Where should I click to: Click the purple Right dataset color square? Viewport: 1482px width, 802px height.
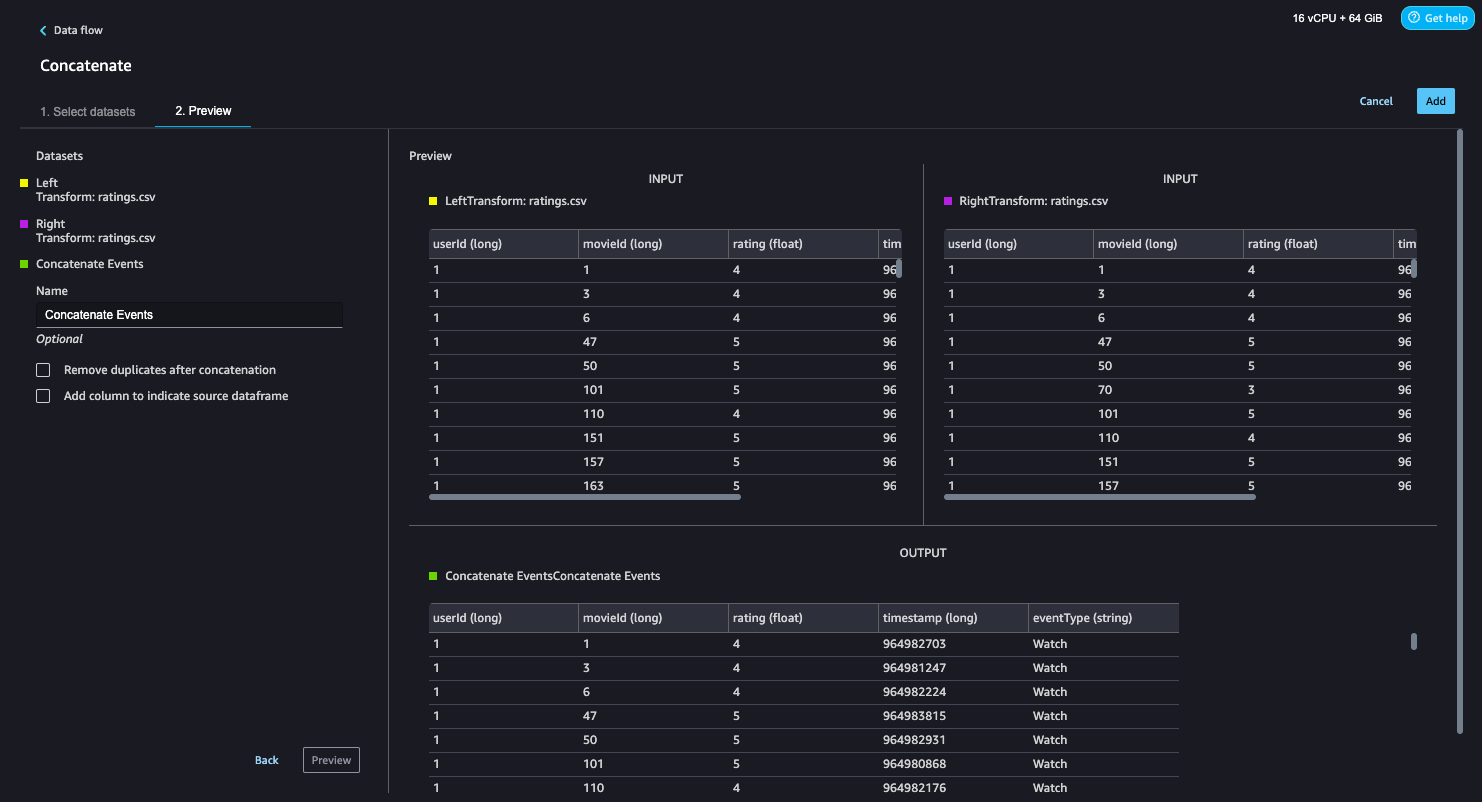24,224
